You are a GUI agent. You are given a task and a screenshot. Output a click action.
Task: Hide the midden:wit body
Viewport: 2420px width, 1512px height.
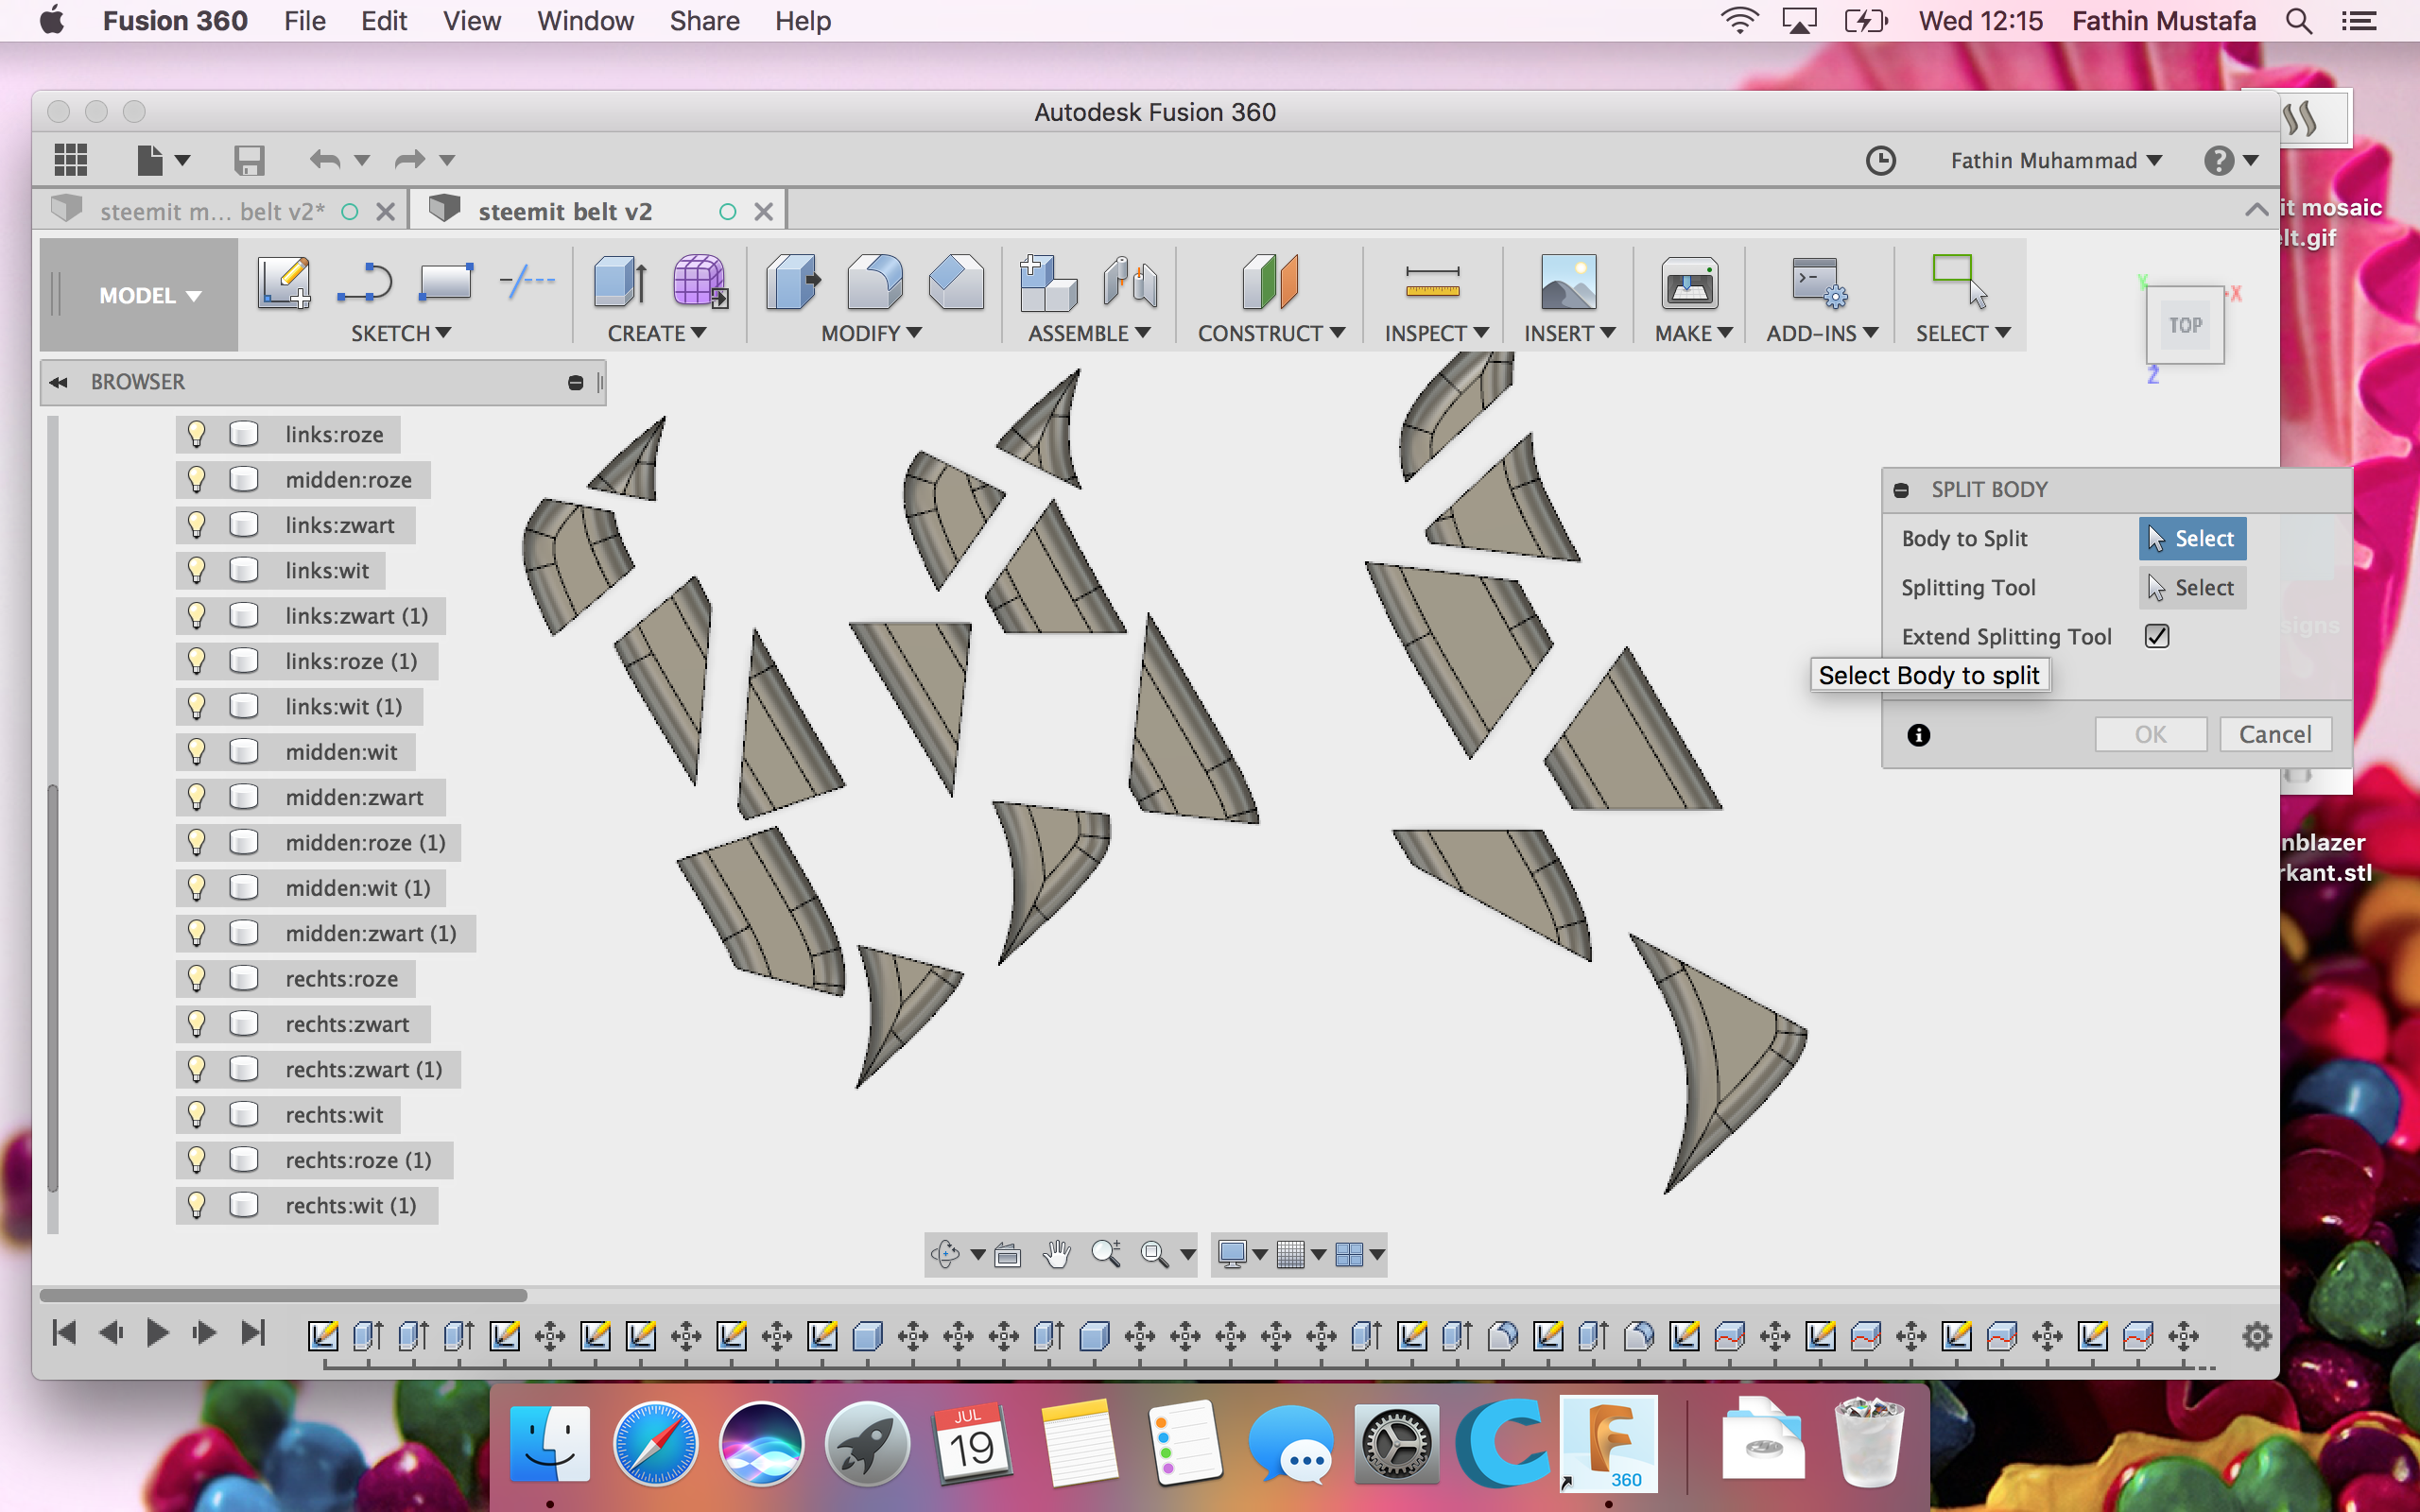(x=197, y=751)
